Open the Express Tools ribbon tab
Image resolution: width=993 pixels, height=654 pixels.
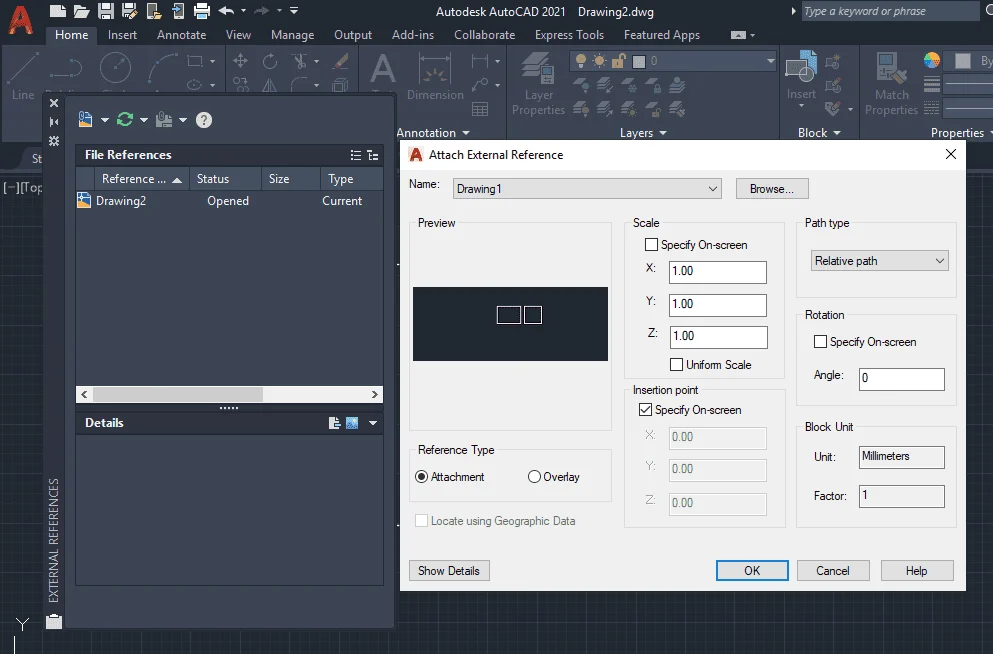tap(569, 35)
